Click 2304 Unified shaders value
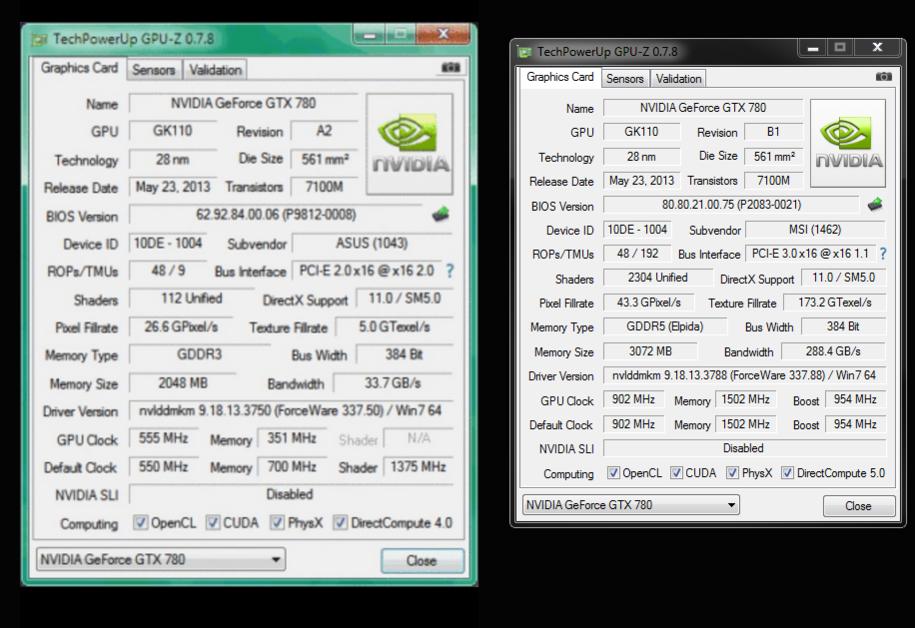Viewport: 915px width, 628px height. tap(658, 278)
